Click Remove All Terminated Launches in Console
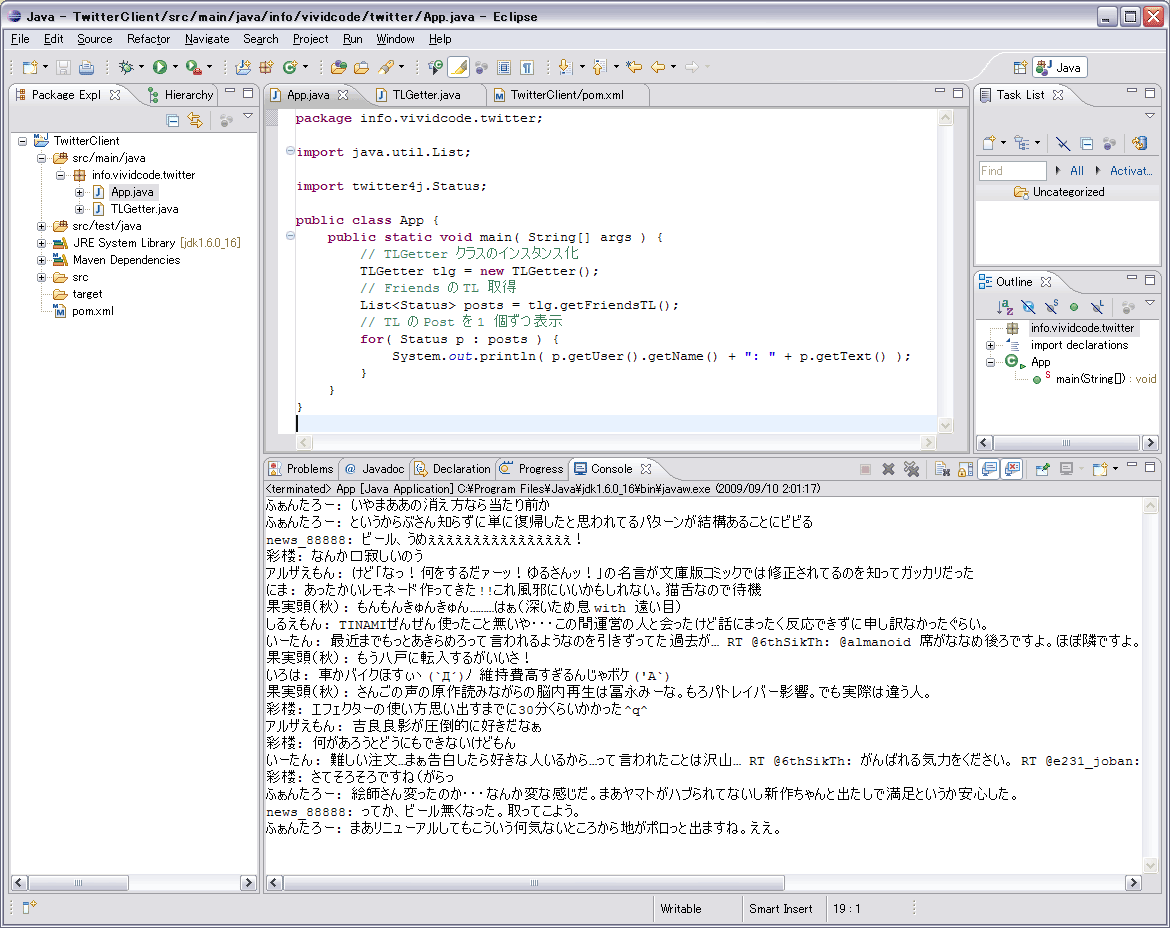Image resolution: width=1170 pixels, height=928 pixels. coord(911,469)
